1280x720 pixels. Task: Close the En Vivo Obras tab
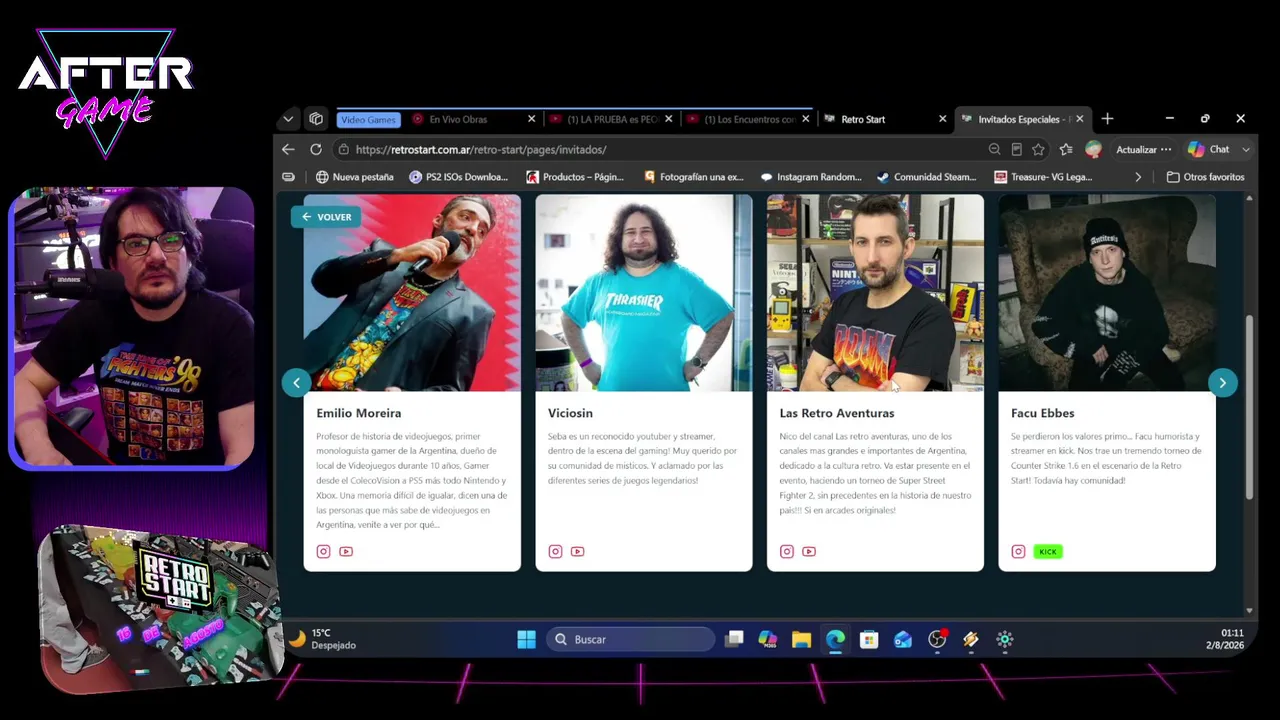[532, 119]
